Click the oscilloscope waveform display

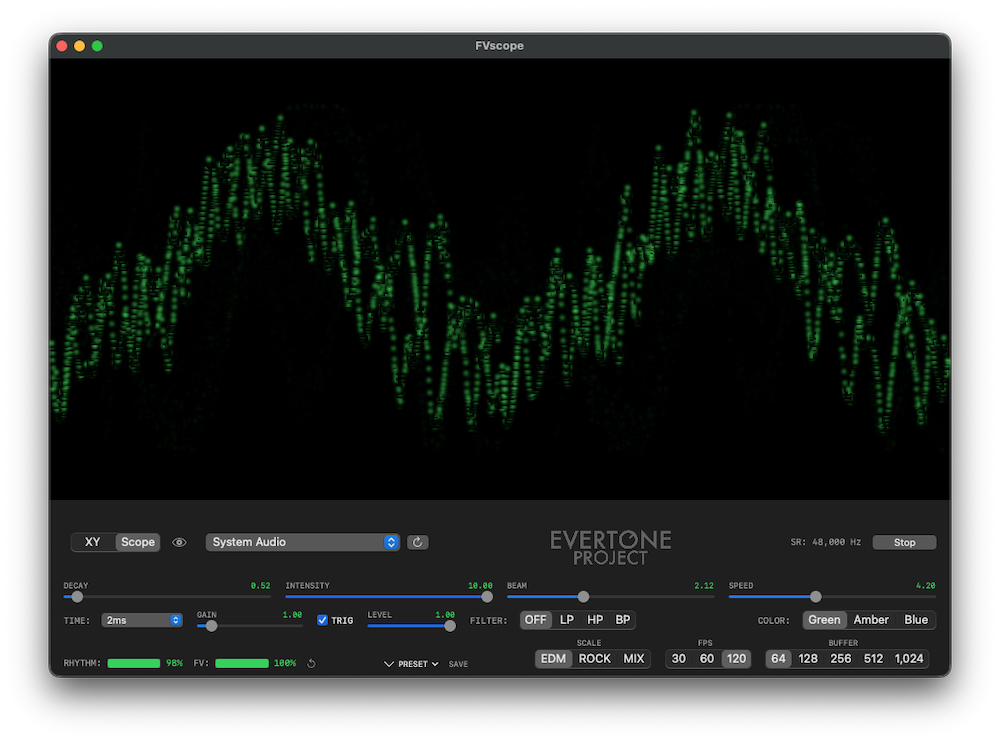click(x=500, y=280)
